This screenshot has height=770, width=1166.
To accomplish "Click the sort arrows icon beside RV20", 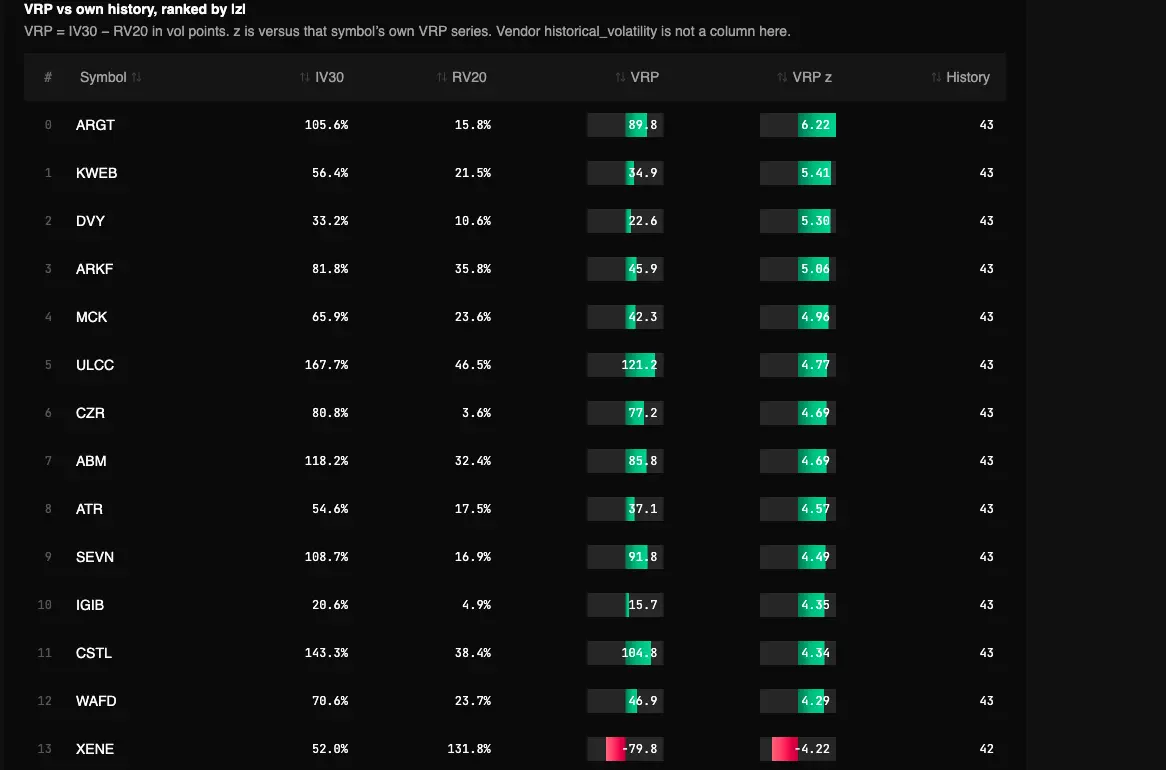I will tap(442, 77).
